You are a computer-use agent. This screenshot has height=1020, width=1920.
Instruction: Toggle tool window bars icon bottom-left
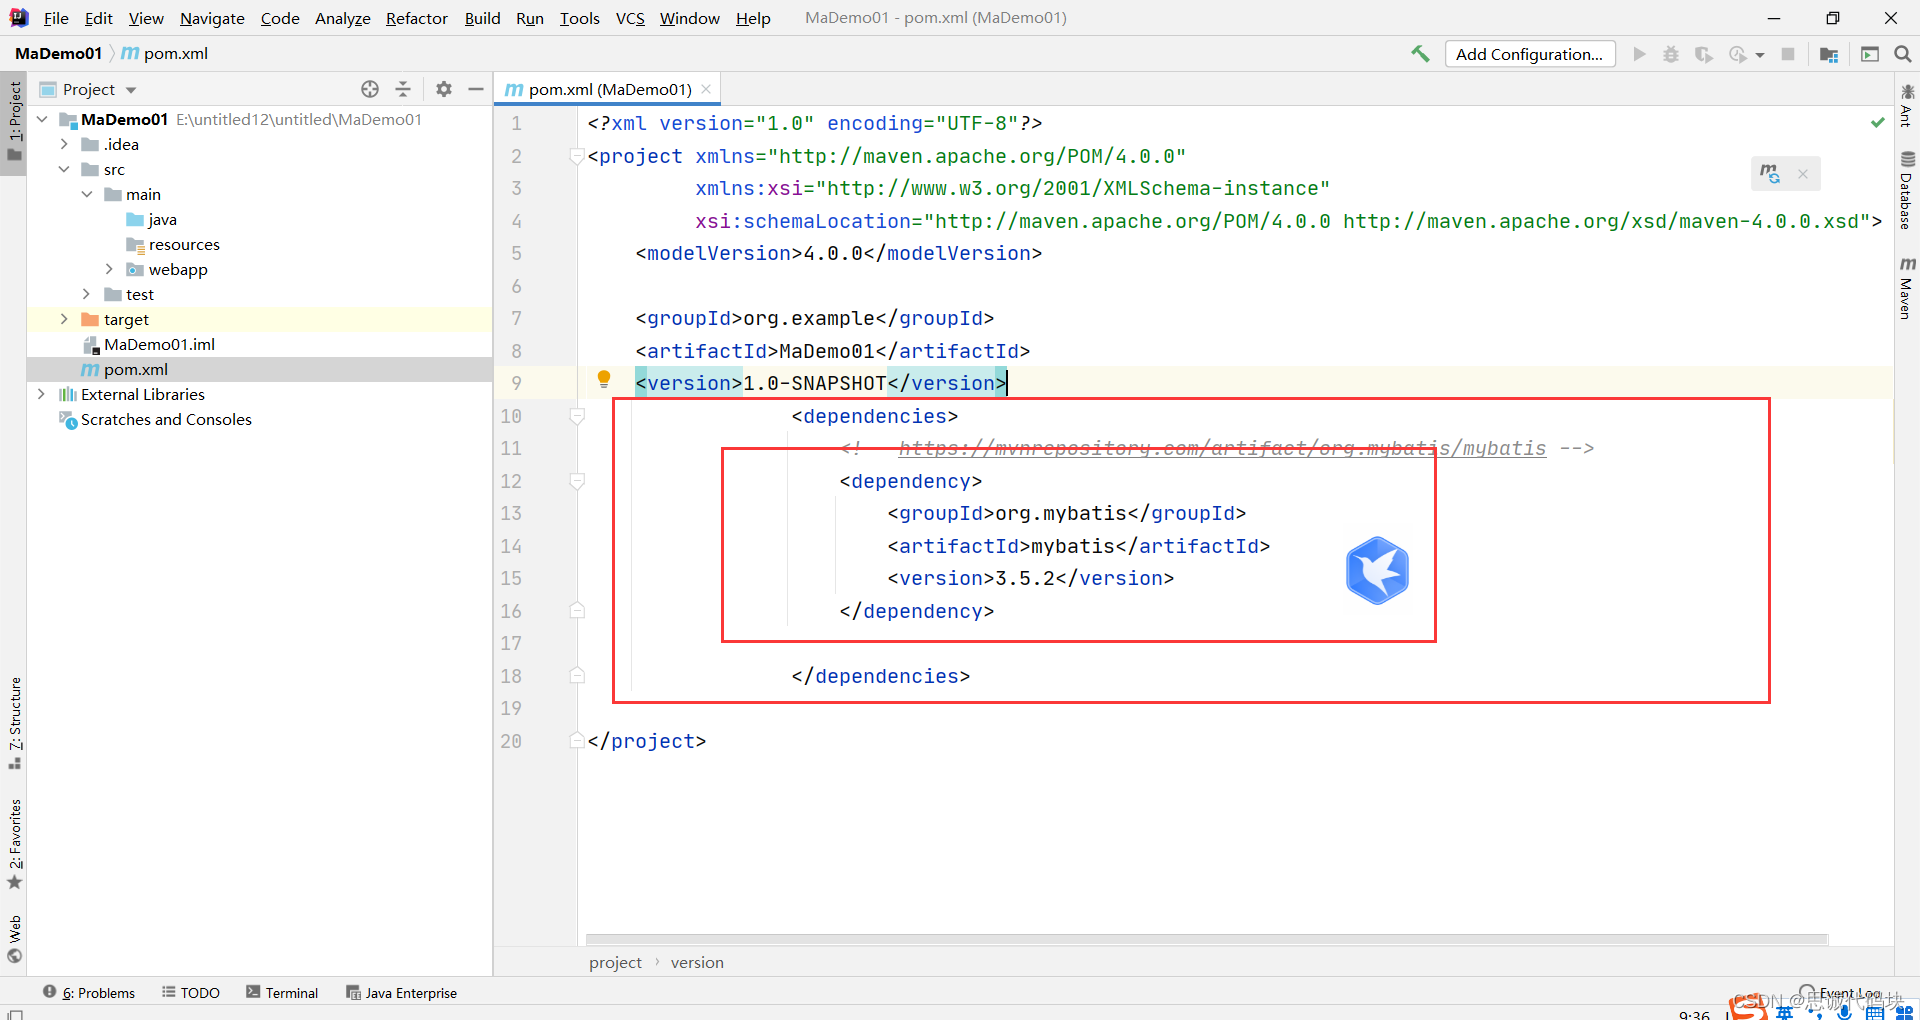click(x=14, y=1013)
